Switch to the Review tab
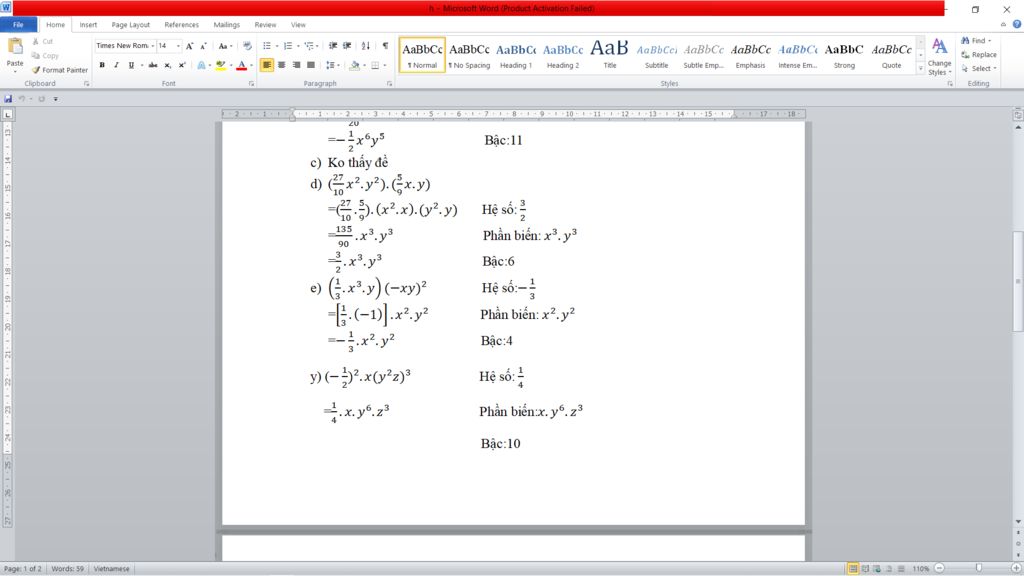 [265, 25]
